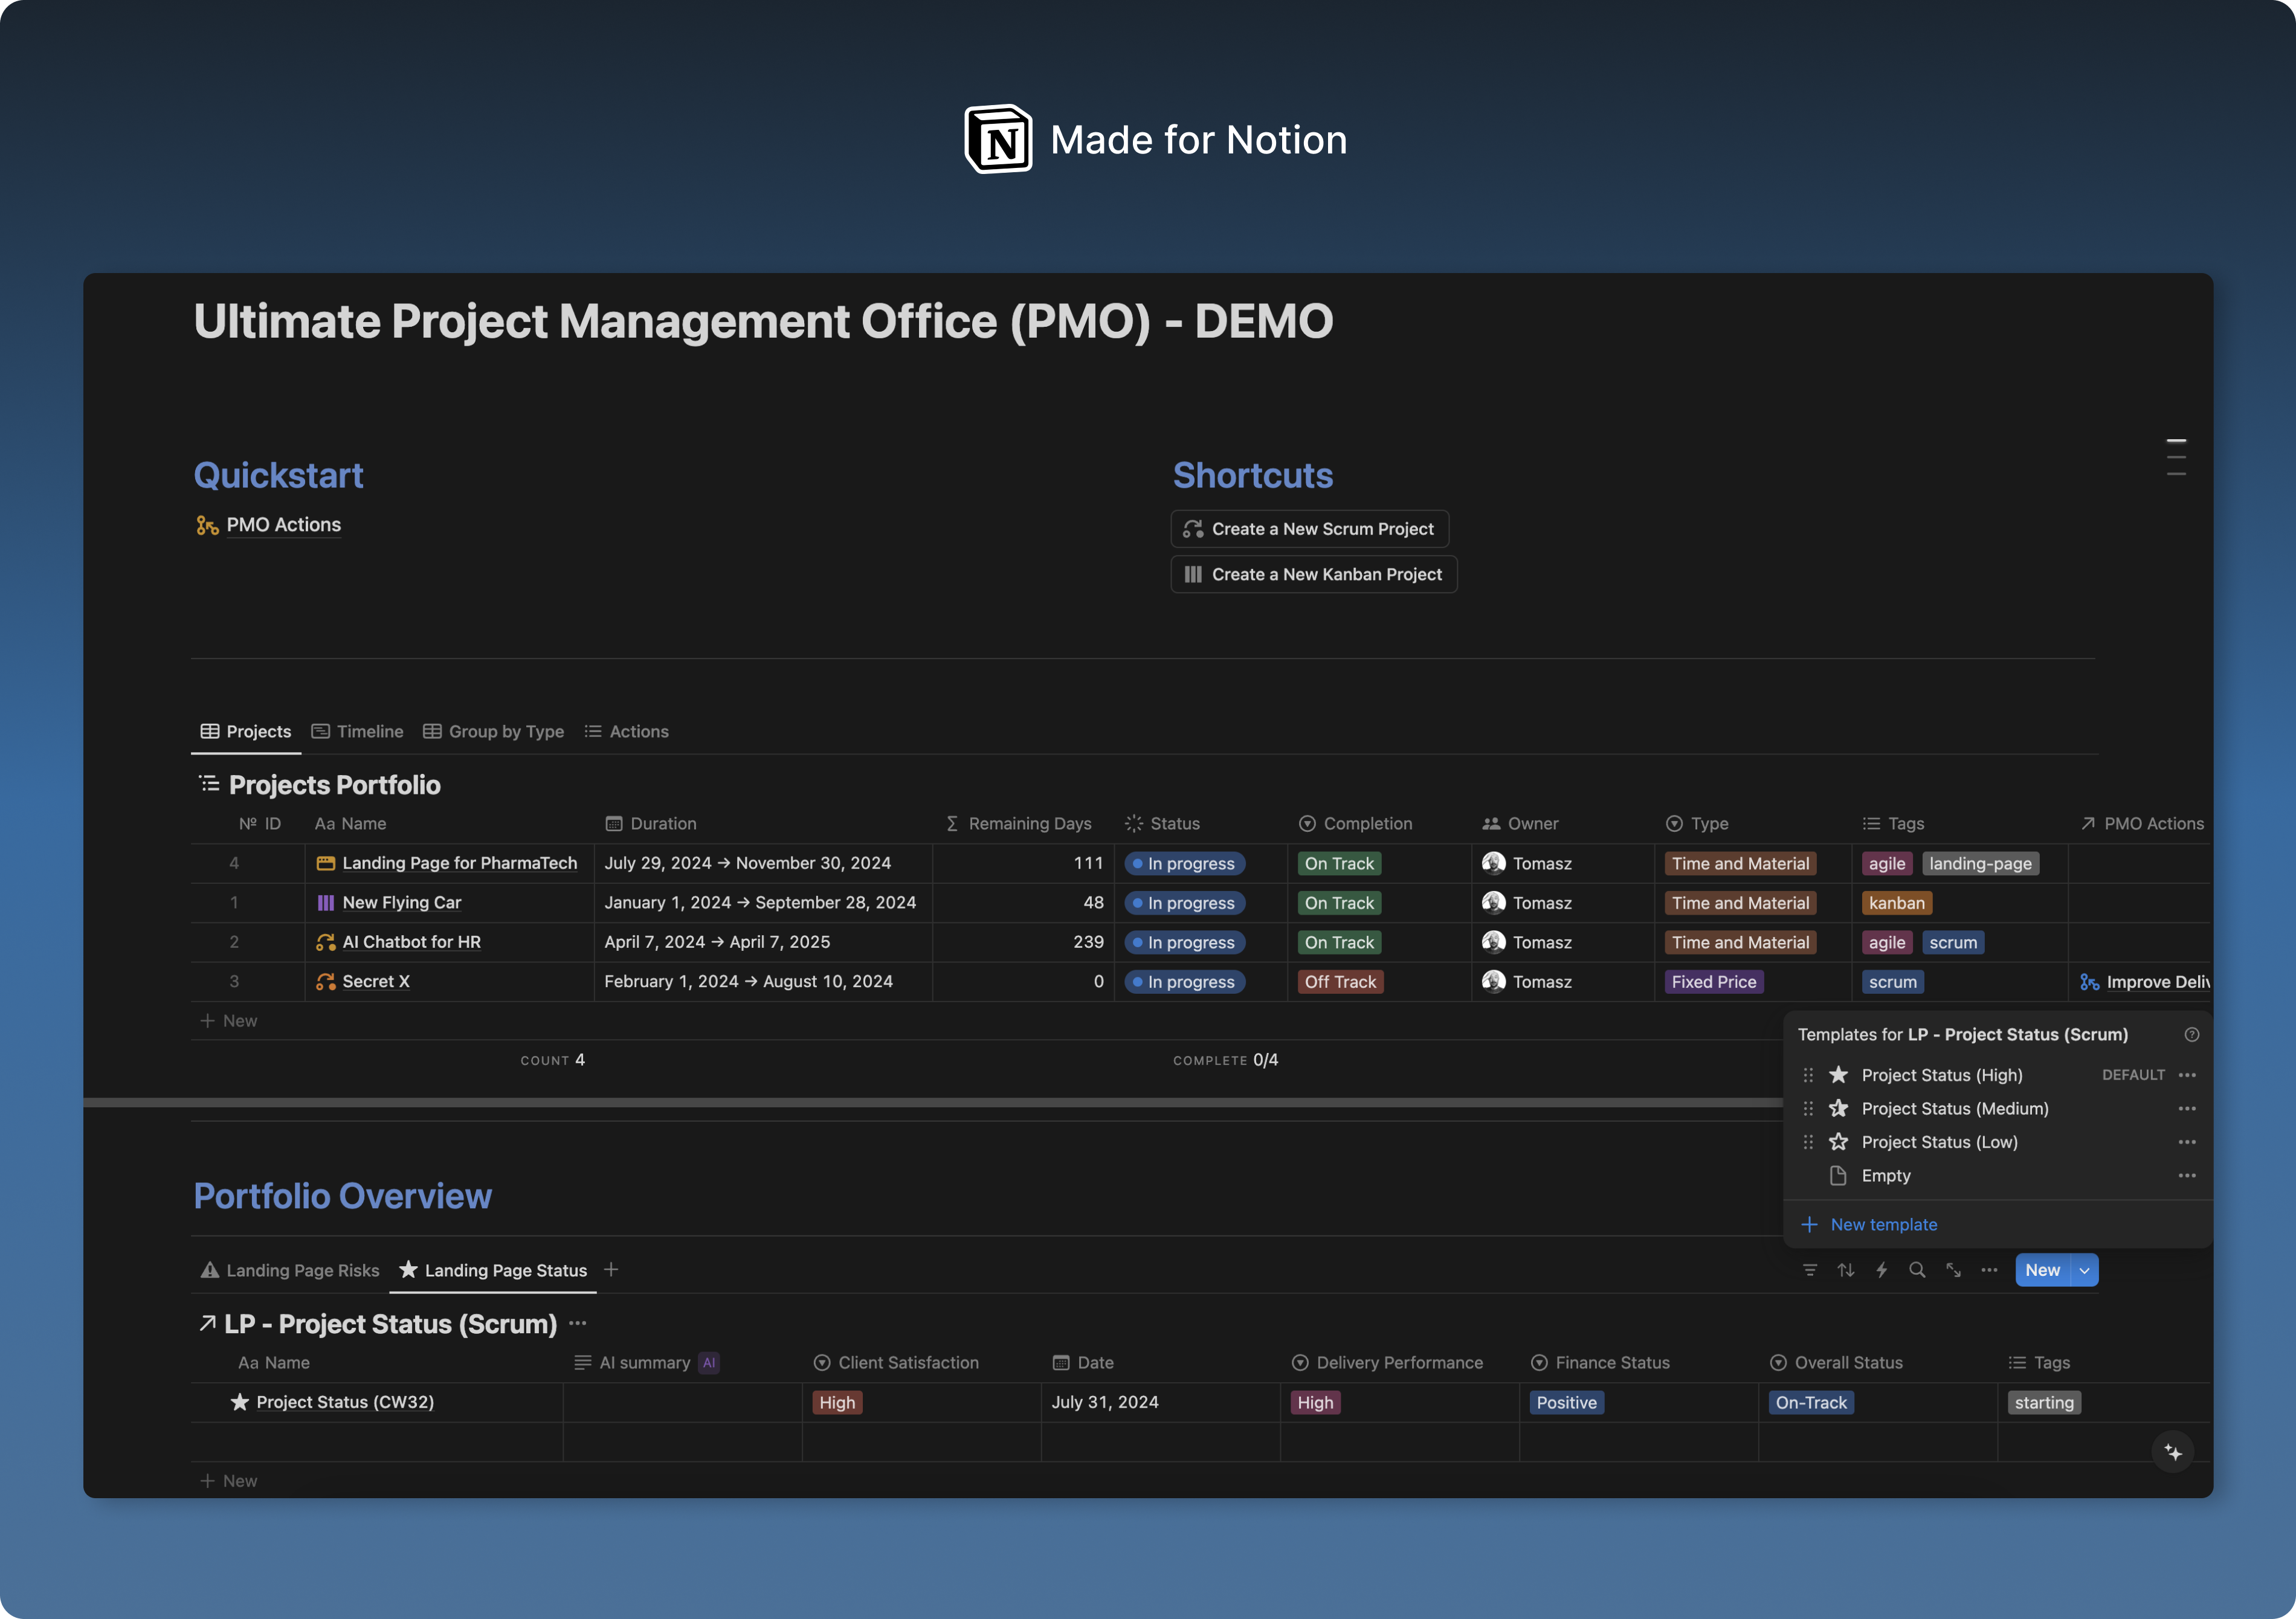Click the expand full-page arrows icon
Viewport: 2296px width, 1619px height.
pyautogui.click(x=1953, y=1270)
